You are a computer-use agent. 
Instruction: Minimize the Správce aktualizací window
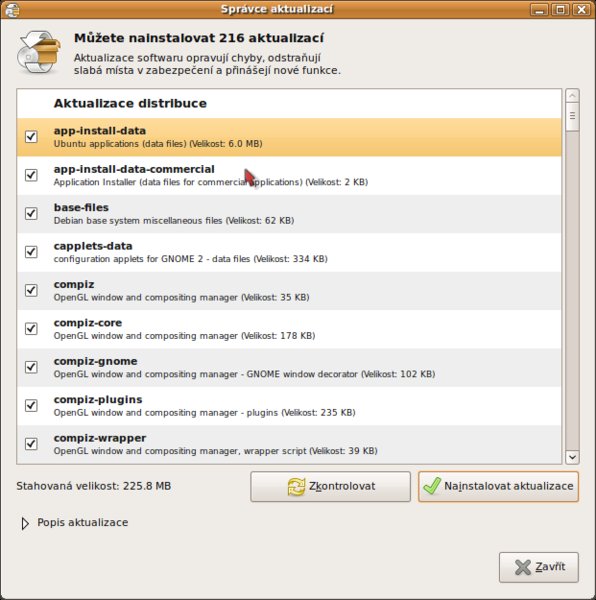point(539,9)
